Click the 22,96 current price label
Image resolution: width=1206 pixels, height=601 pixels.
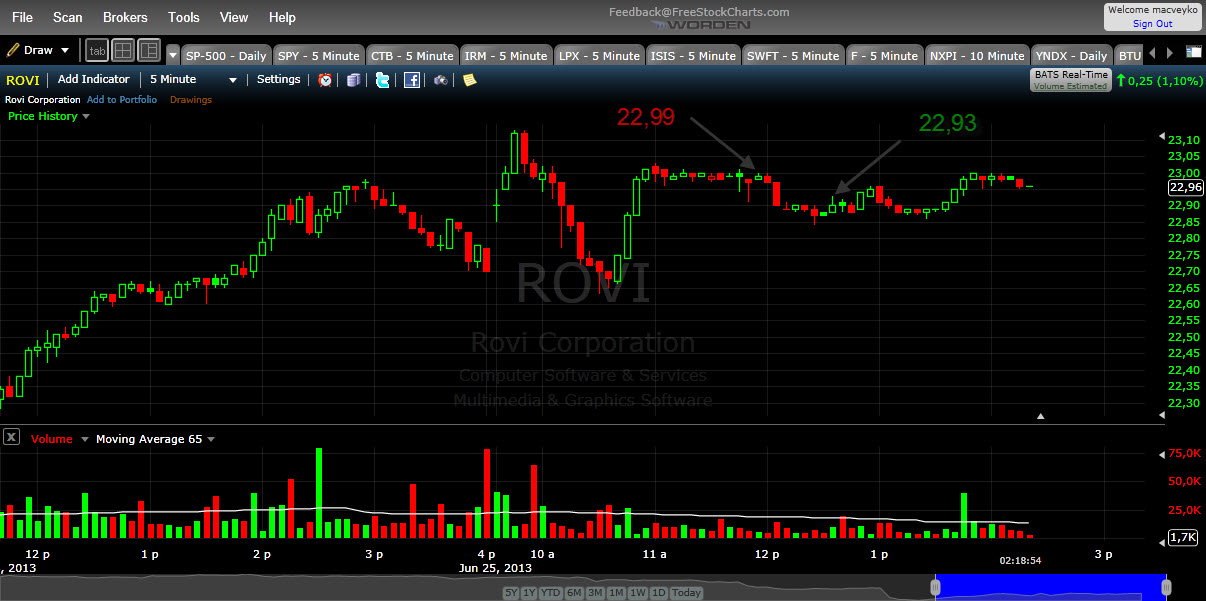(x=1185, y=187)
